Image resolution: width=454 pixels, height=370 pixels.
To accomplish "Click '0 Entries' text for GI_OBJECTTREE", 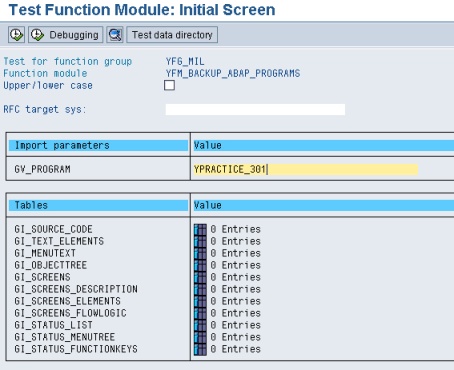I will 235,265.
